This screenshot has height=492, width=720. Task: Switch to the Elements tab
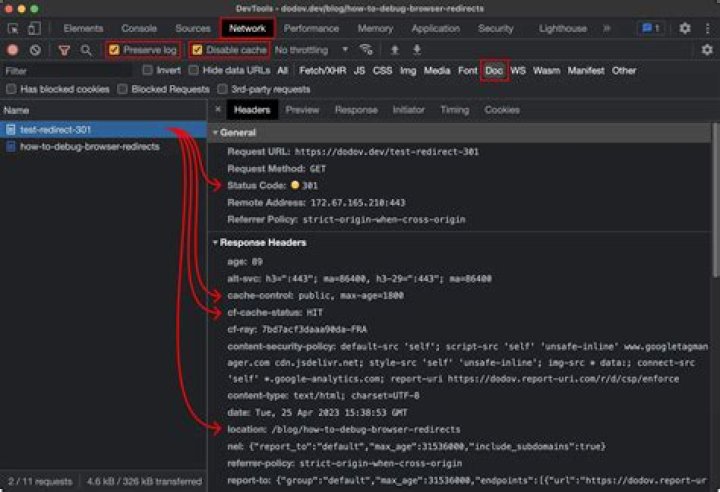(83, 28)
